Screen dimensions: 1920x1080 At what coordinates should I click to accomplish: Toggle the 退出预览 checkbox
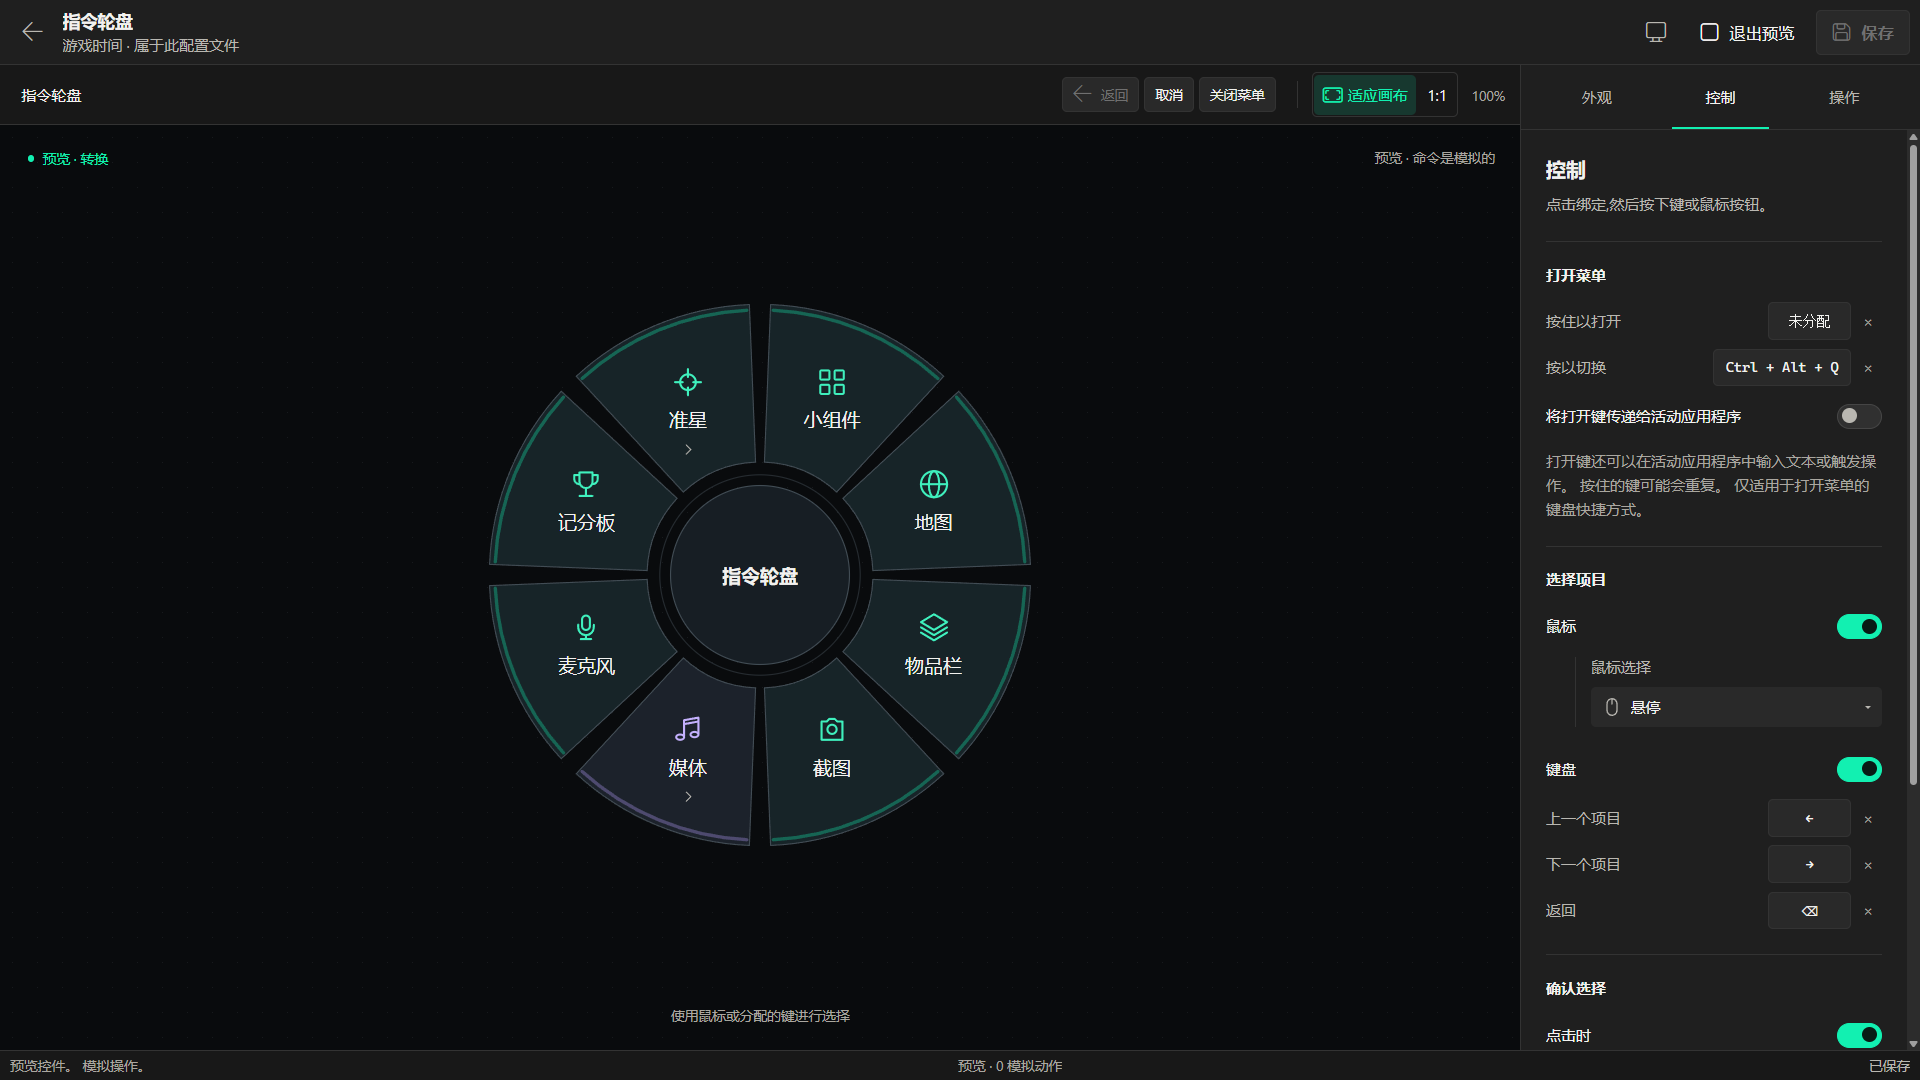pyautogui.click(x=1709, y=32)
